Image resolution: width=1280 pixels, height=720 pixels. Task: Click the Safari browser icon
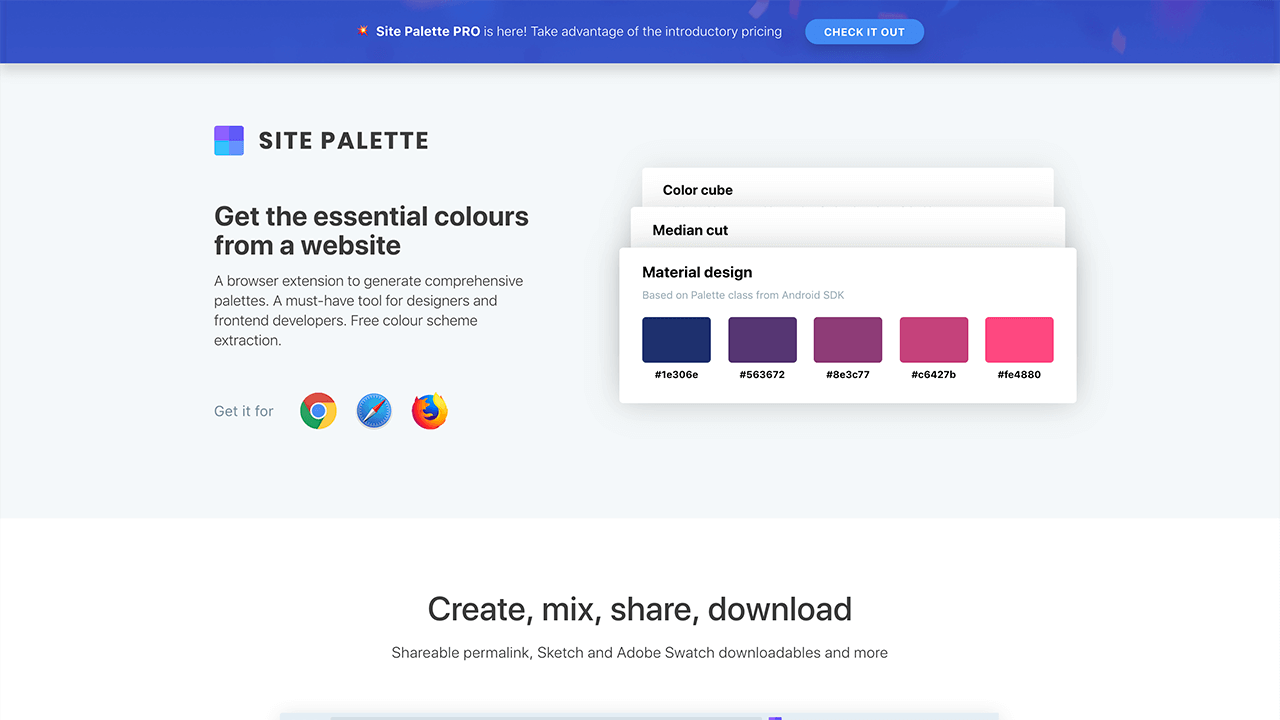(x=374, y=411)
